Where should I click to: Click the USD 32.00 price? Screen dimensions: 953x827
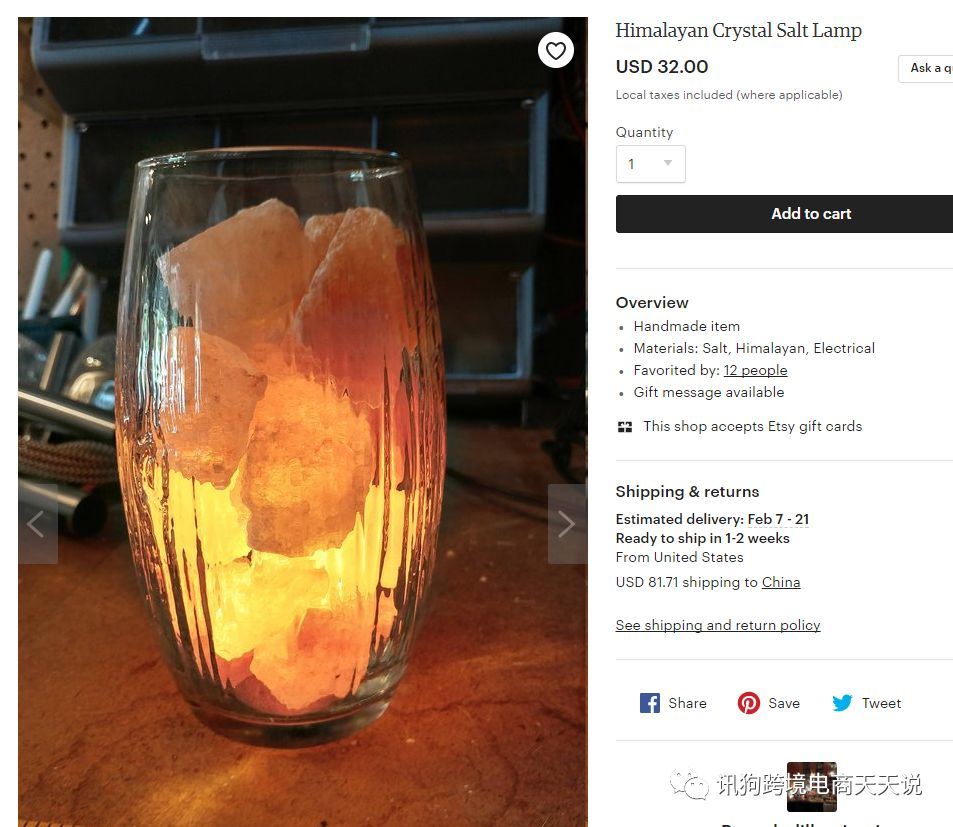click(662, 67)
